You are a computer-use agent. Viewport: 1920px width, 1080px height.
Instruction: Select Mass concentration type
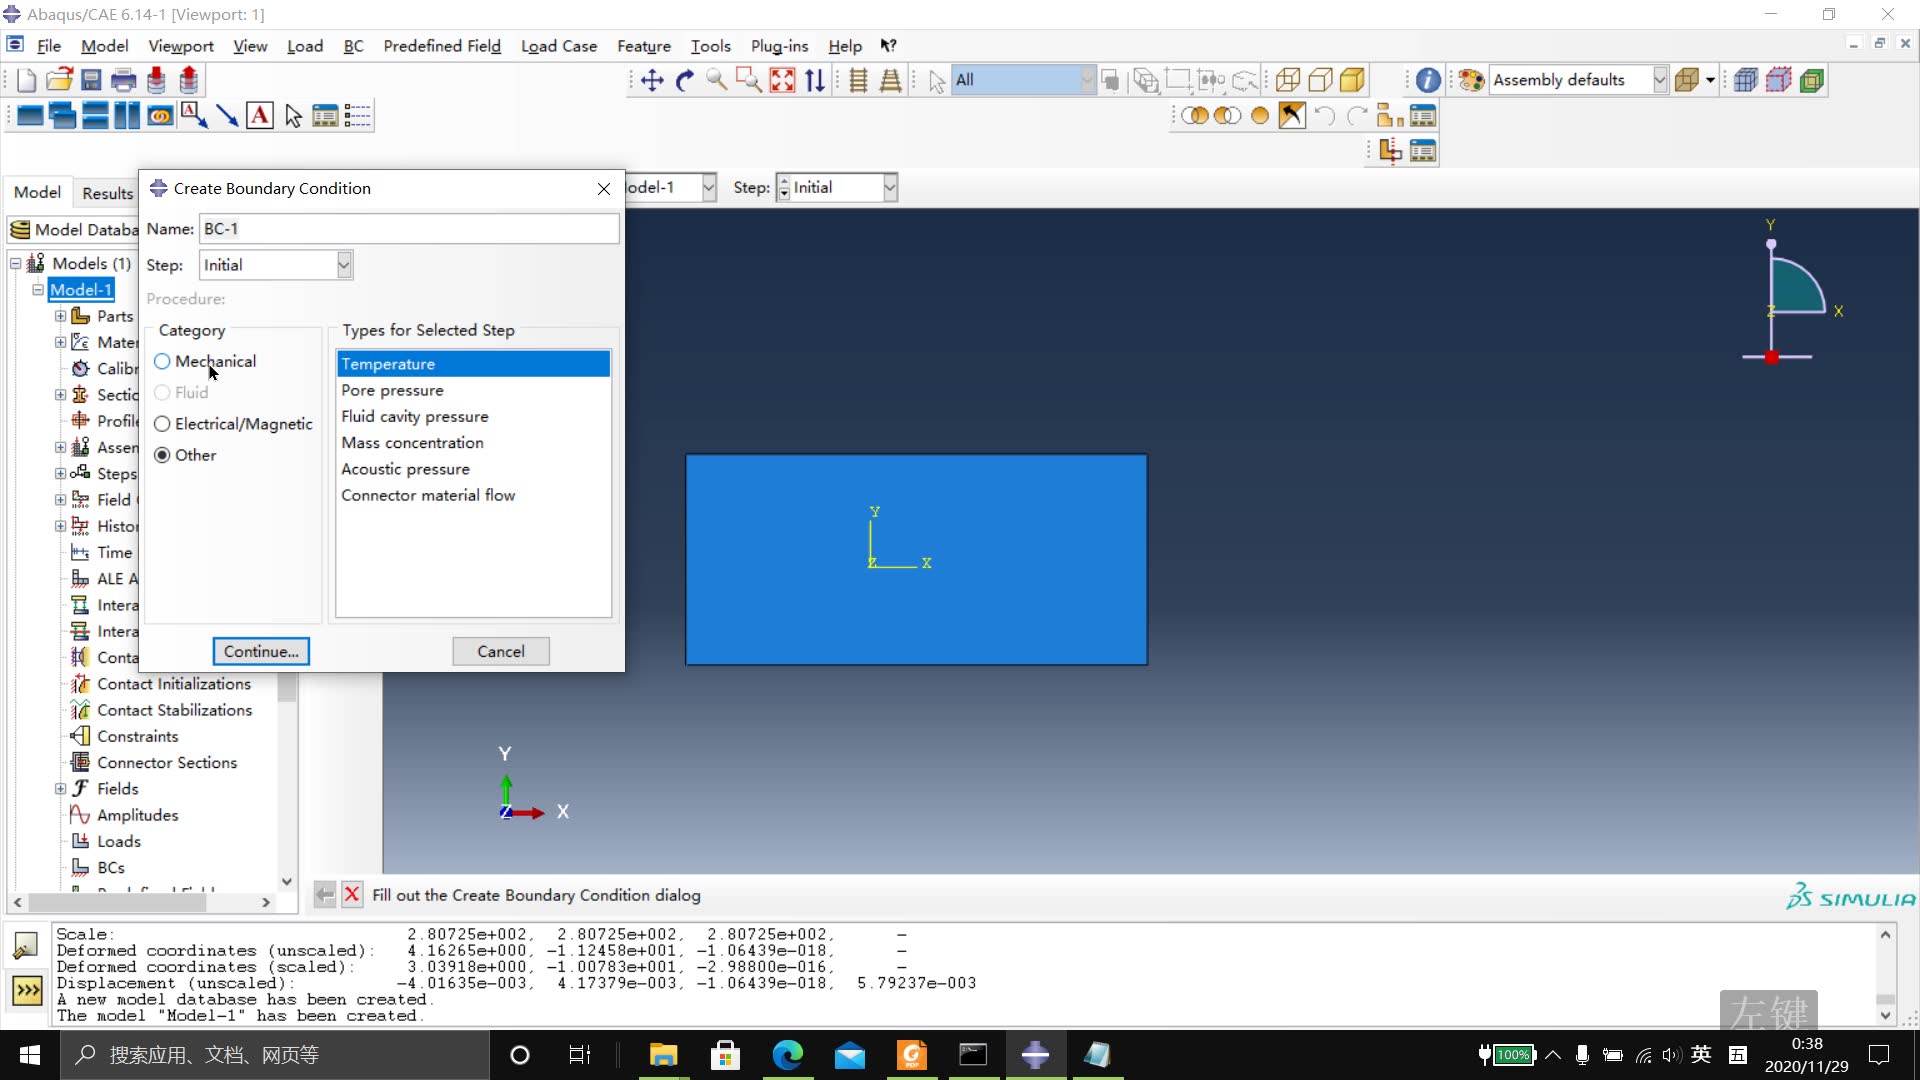pyautogui.click(x=473, y=443)
